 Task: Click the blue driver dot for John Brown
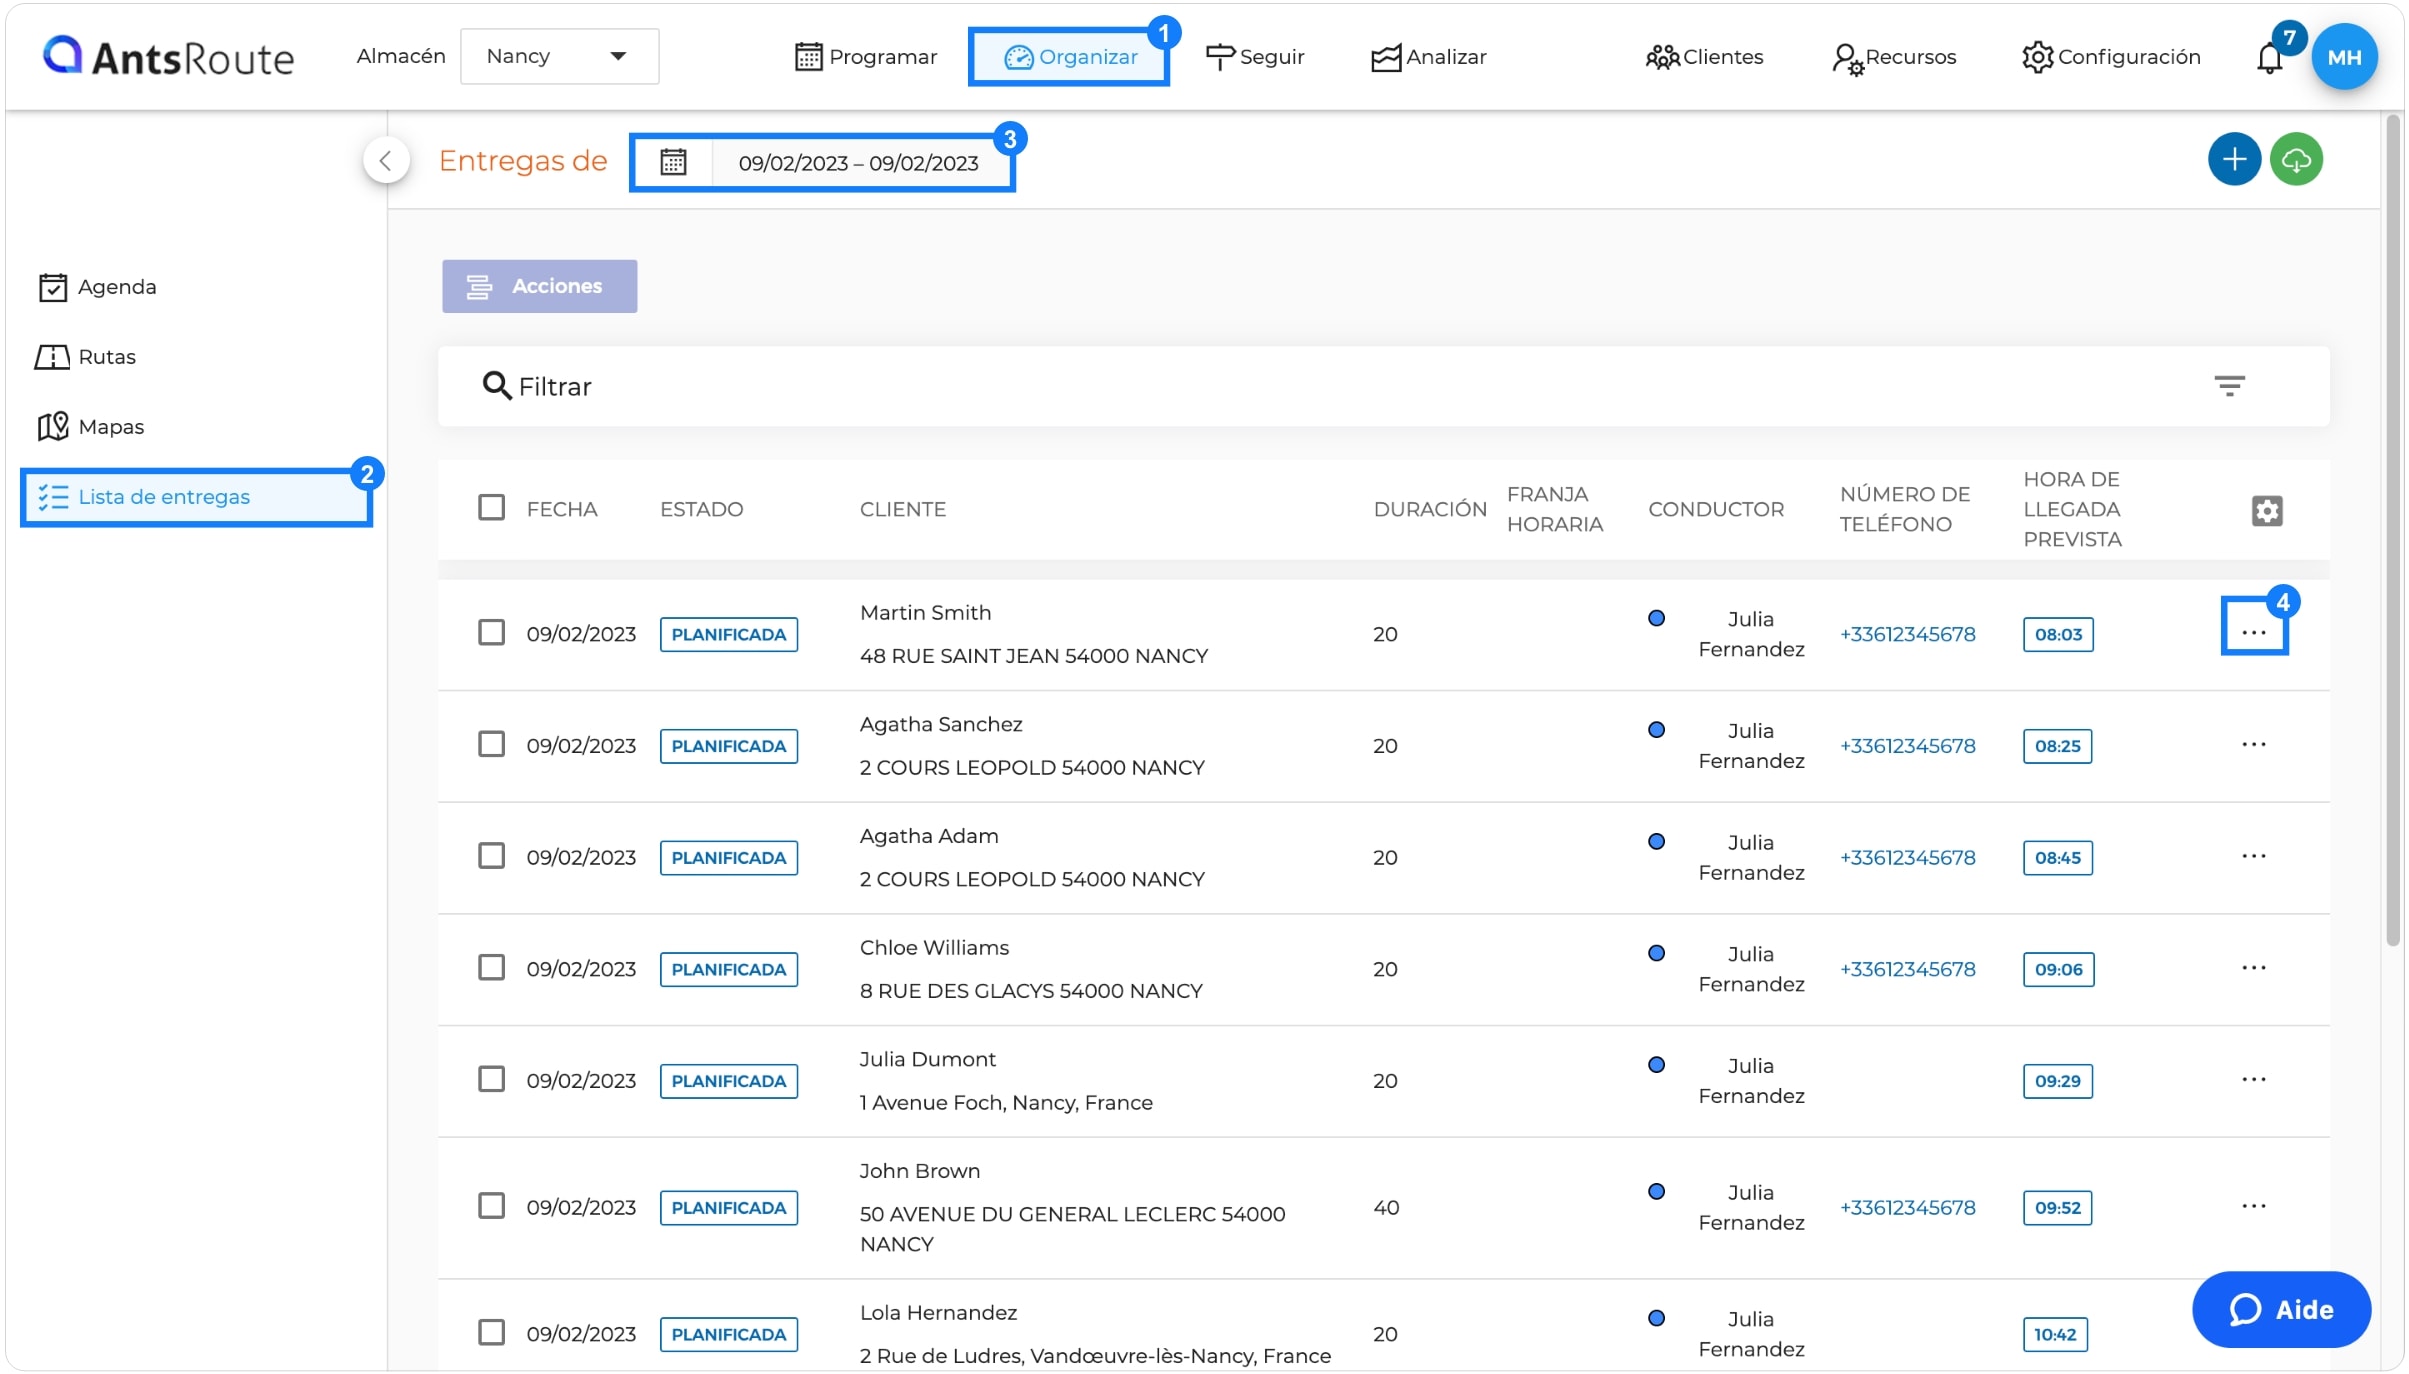click(x=1656, y=1192)
